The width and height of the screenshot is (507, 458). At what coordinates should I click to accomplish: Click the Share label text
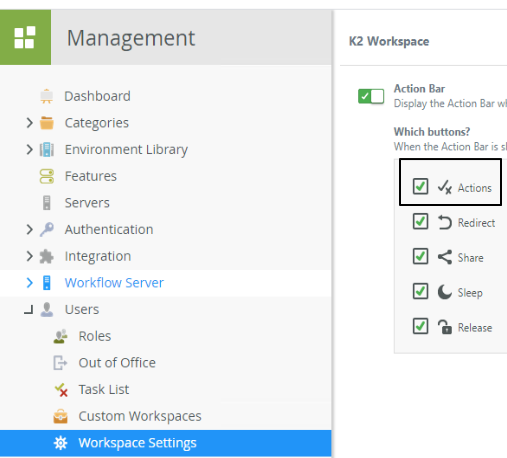coord(470,258)
